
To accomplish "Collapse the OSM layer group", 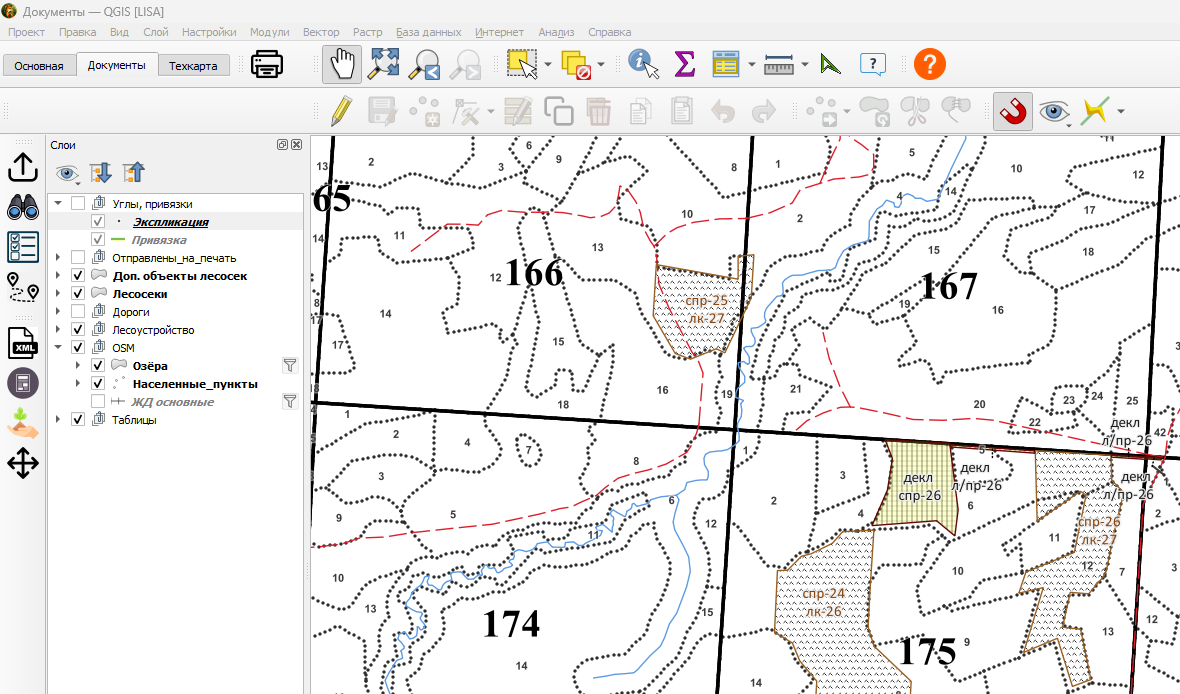I will point(58,348).
